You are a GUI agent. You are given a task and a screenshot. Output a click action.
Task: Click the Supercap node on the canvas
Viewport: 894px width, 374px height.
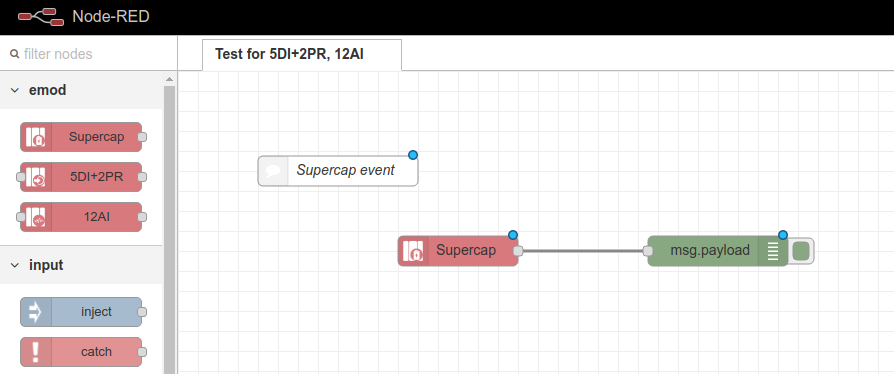458,251
